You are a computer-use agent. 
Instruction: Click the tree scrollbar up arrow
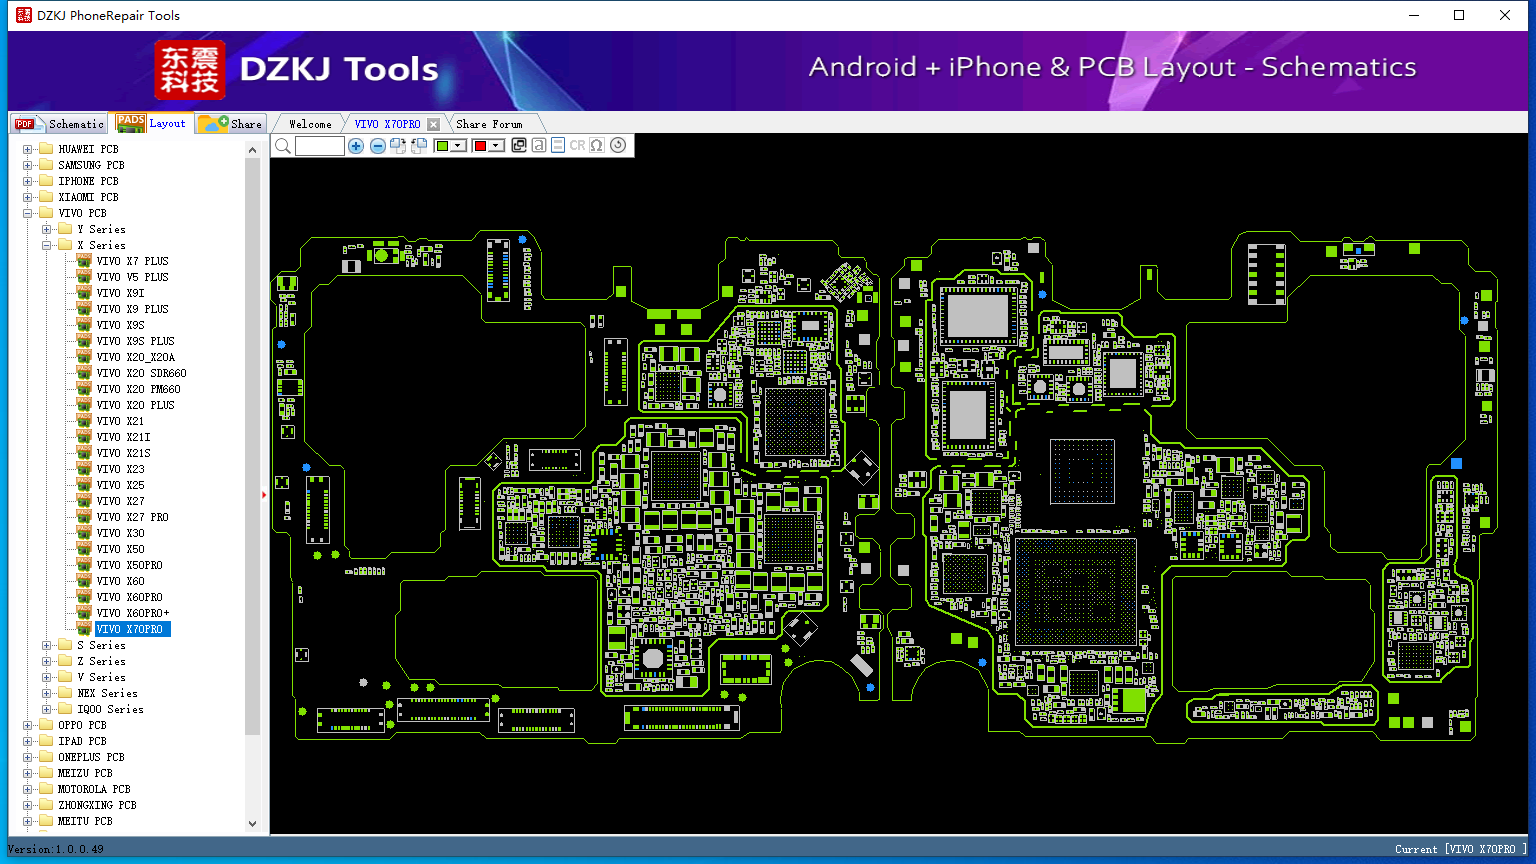tap(252, 150)
